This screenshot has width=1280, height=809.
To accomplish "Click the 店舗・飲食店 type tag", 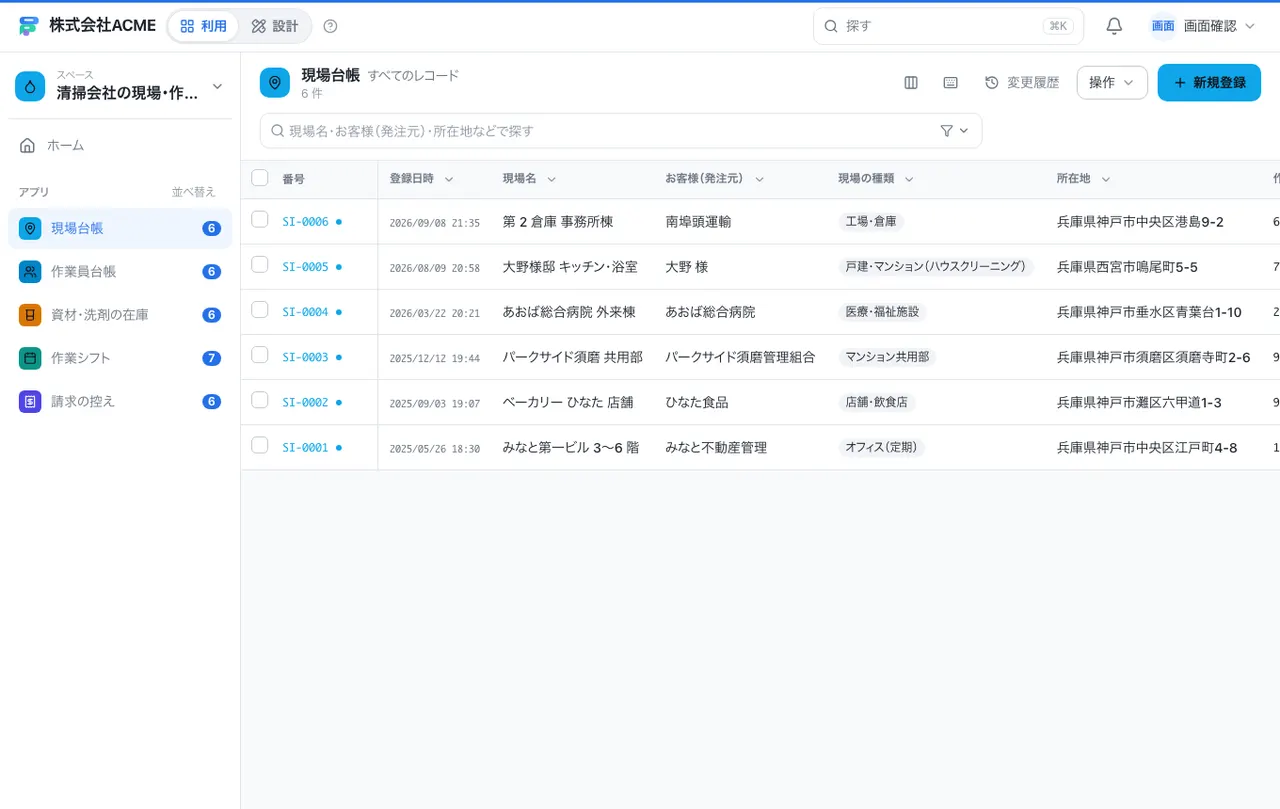I will [877, 402].
